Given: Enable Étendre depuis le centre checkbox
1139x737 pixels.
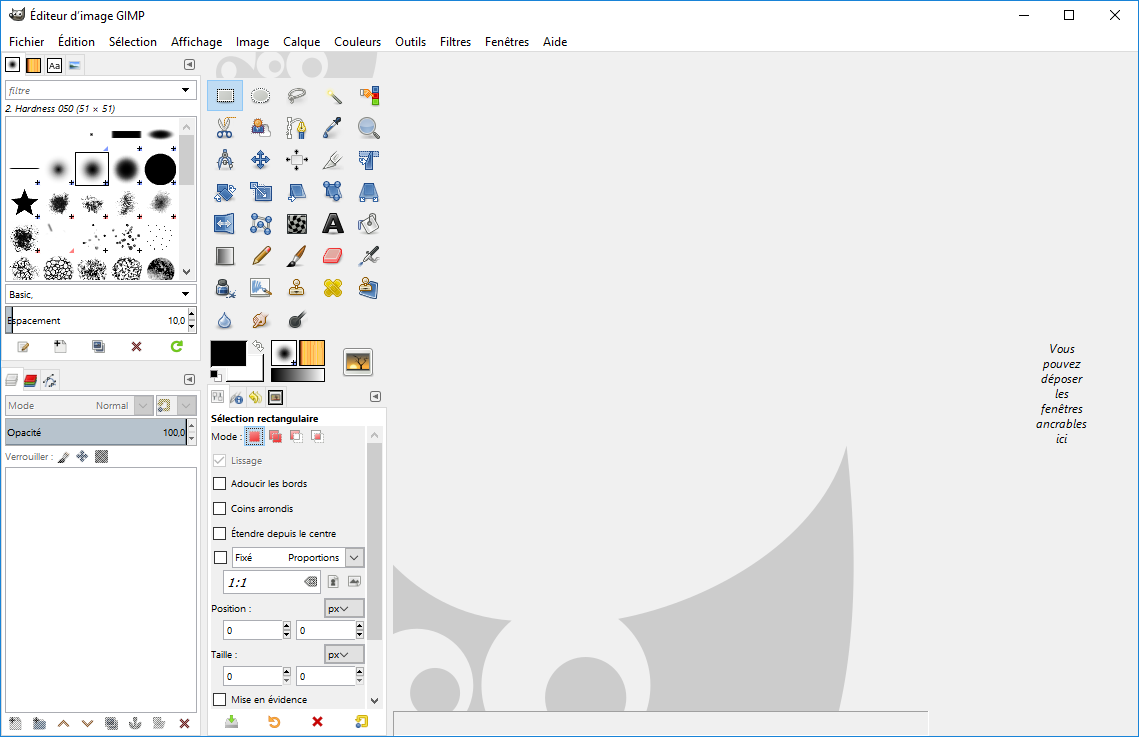Looking at the screenshot, I should point(219,534).
